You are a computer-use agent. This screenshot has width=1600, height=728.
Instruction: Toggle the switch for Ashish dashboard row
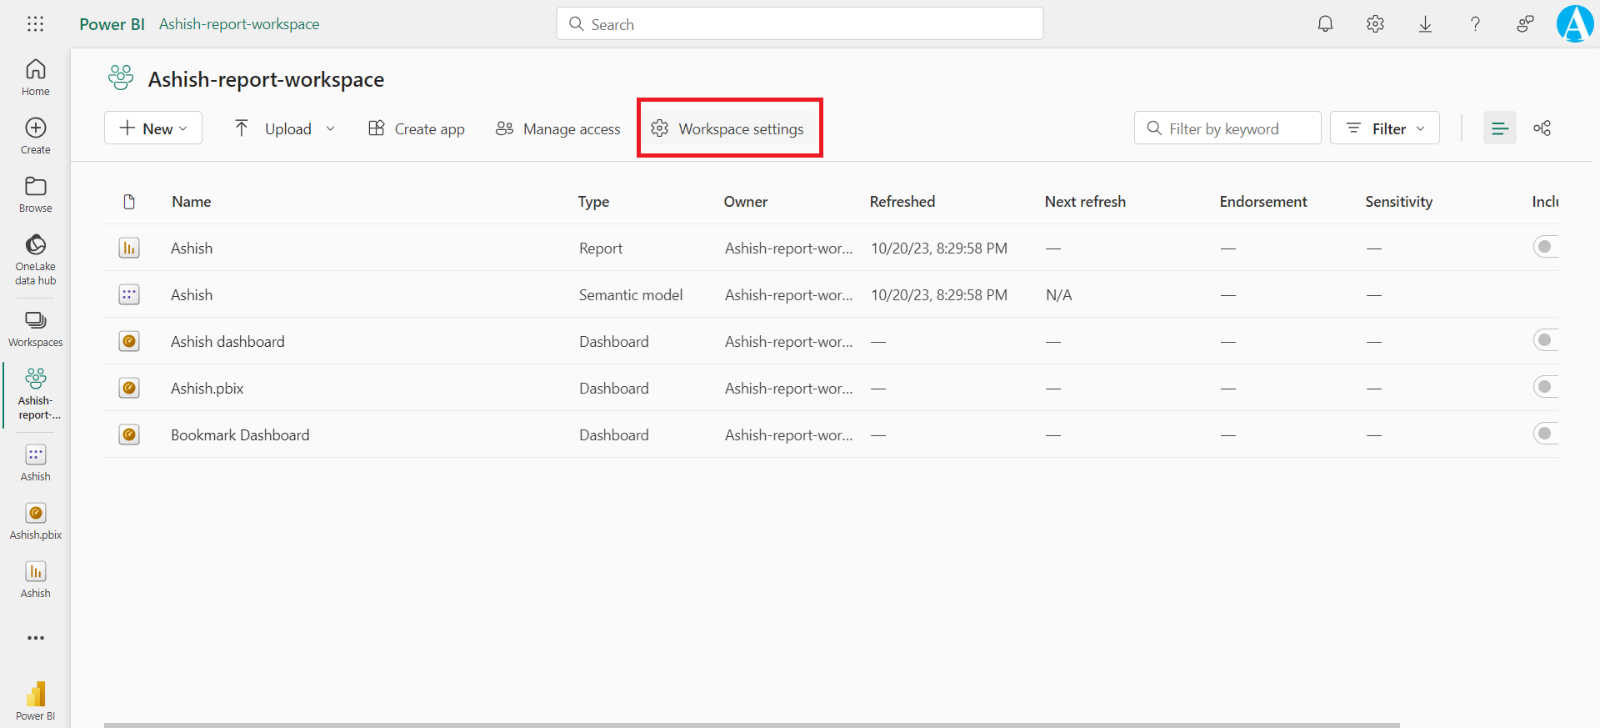[1545, 341]
